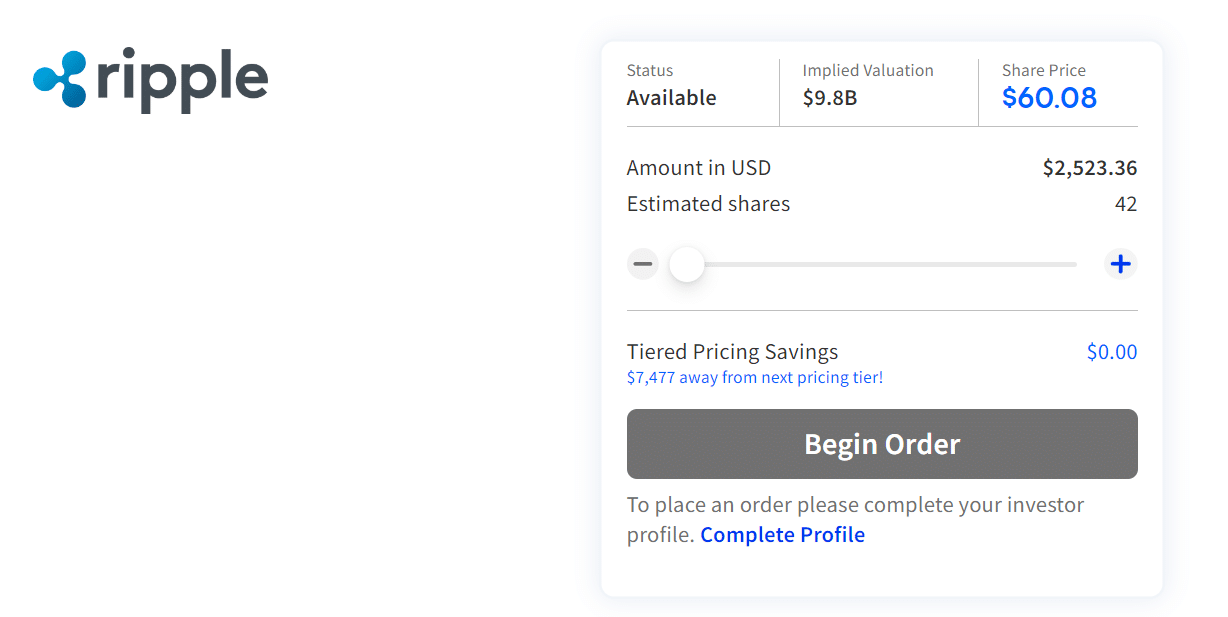The width and height of the screenshot is (1228, 617).
Task: Click the $2,523.36 amount value
Action: point(1089,168)
